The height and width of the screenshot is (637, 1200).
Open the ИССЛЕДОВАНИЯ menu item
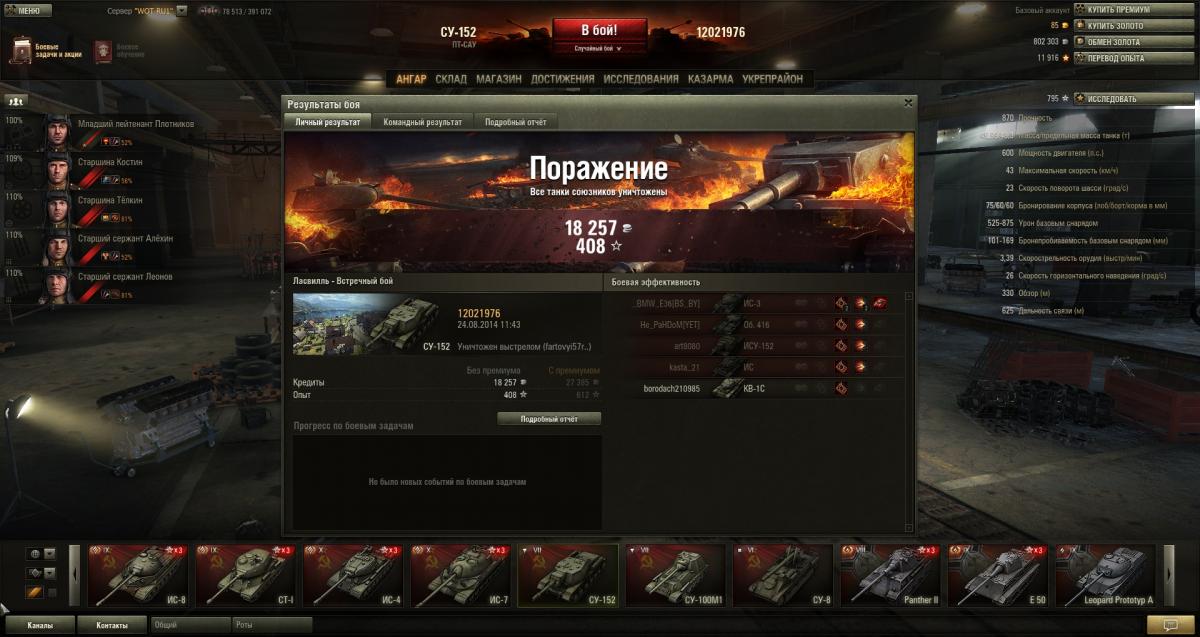point(641,79)
